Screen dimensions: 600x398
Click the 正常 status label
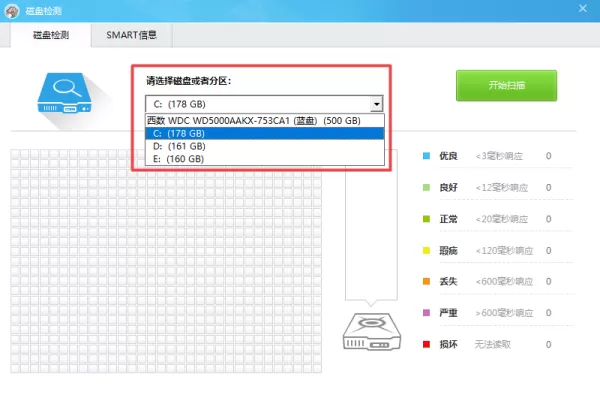tap(448, 219)
